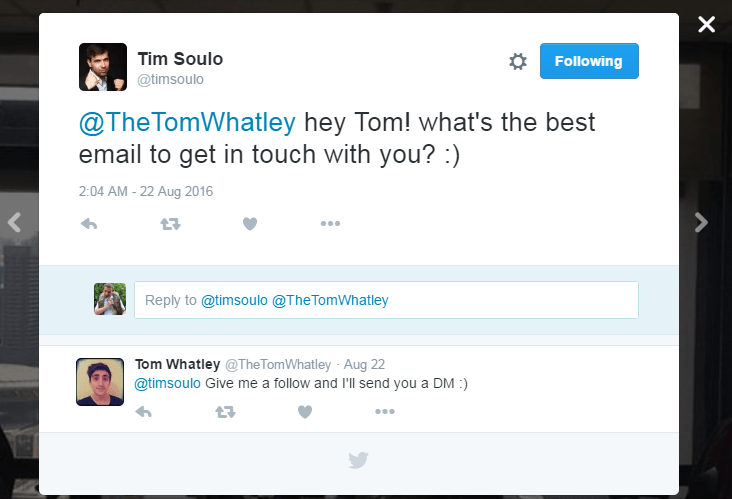Open more options on Tim Soulo's tweet
The image size is (732, 499).
(x=330, y=224)
